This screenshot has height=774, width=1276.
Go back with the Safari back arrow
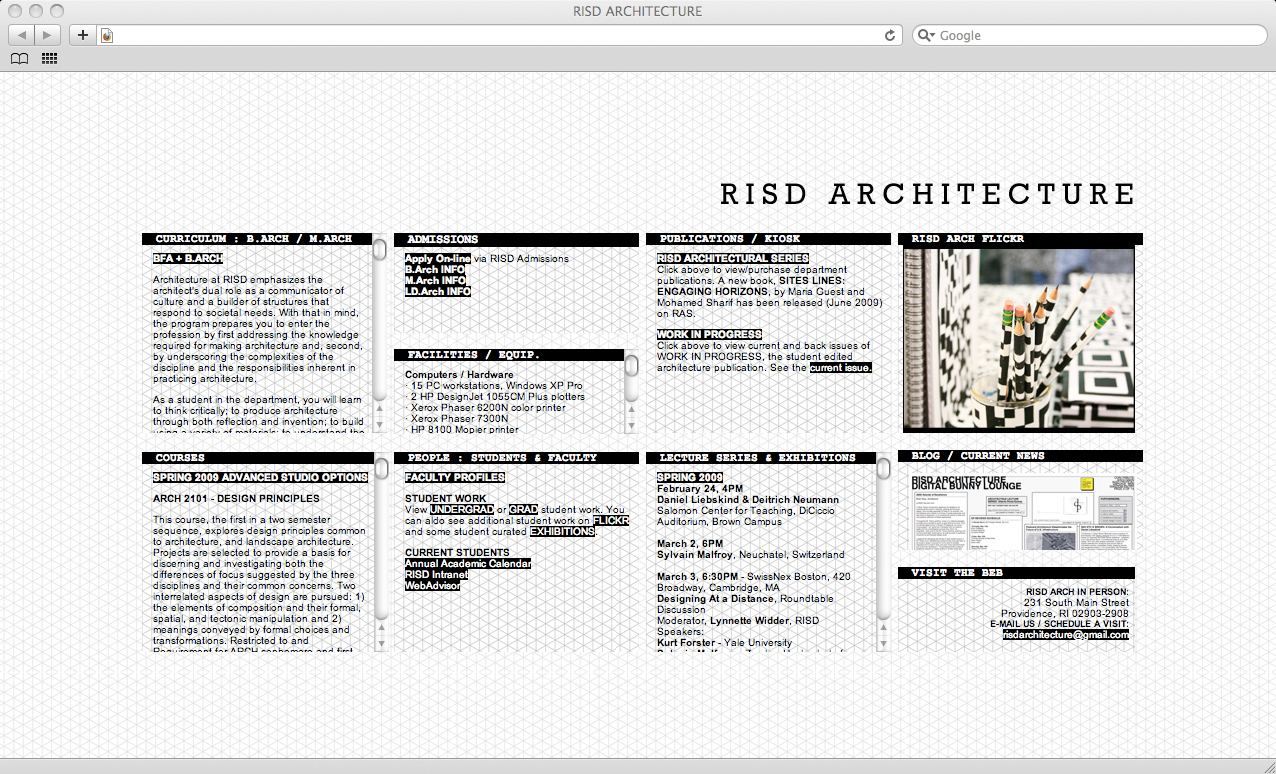coord(22,35)
